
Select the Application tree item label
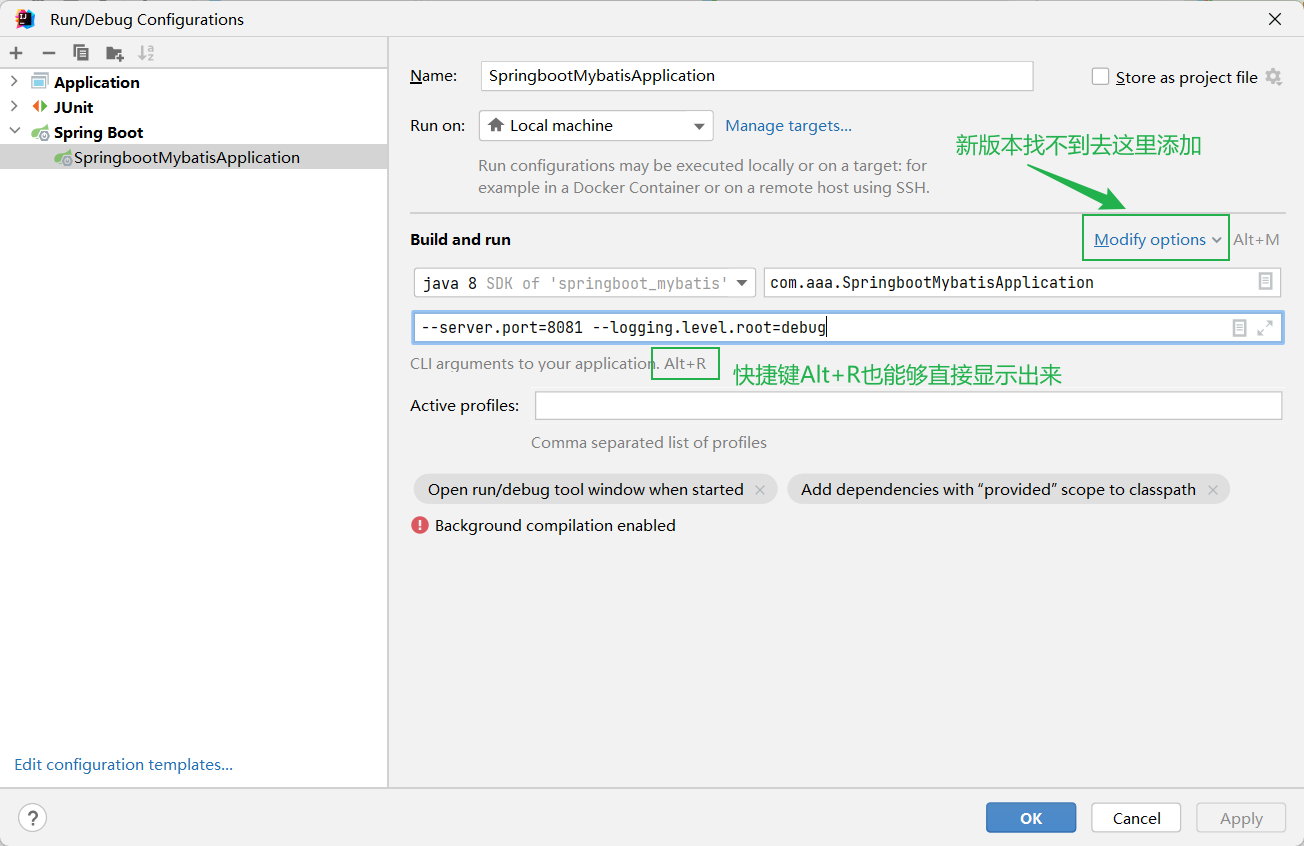[97, 82]
